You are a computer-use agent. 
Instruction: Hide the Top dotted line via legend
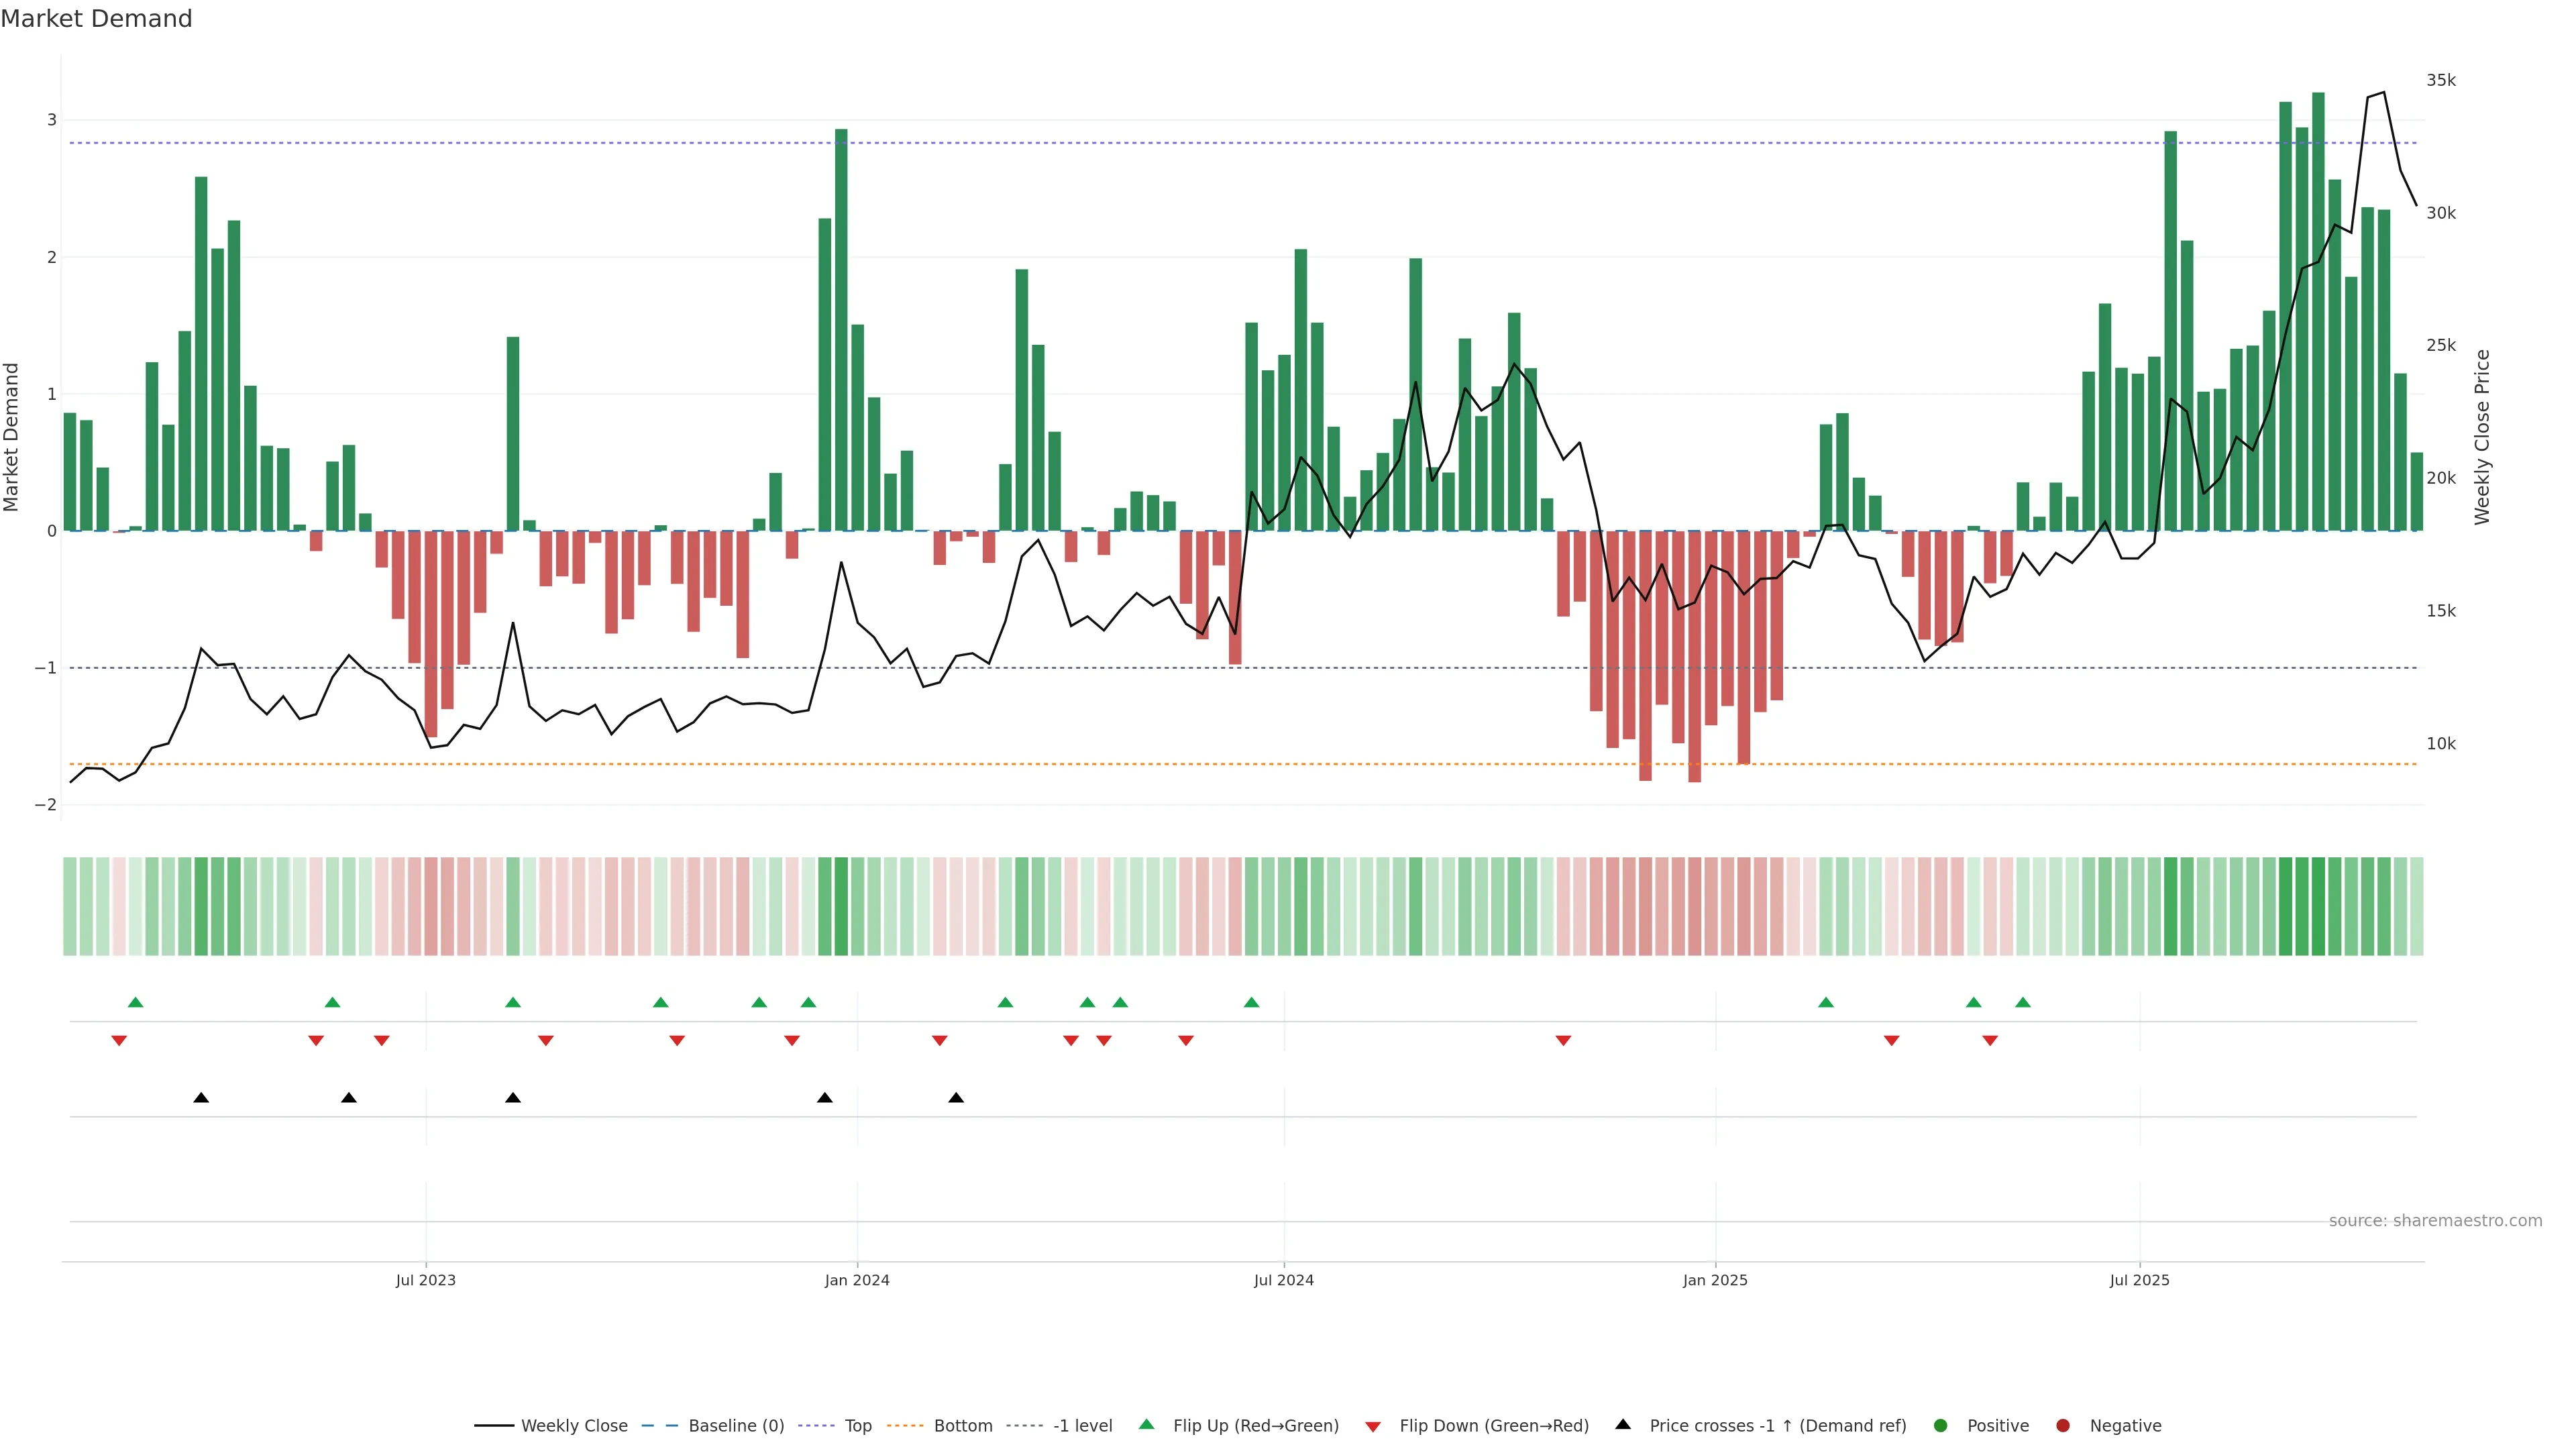pyautogui.click(x=857, y=1425)
